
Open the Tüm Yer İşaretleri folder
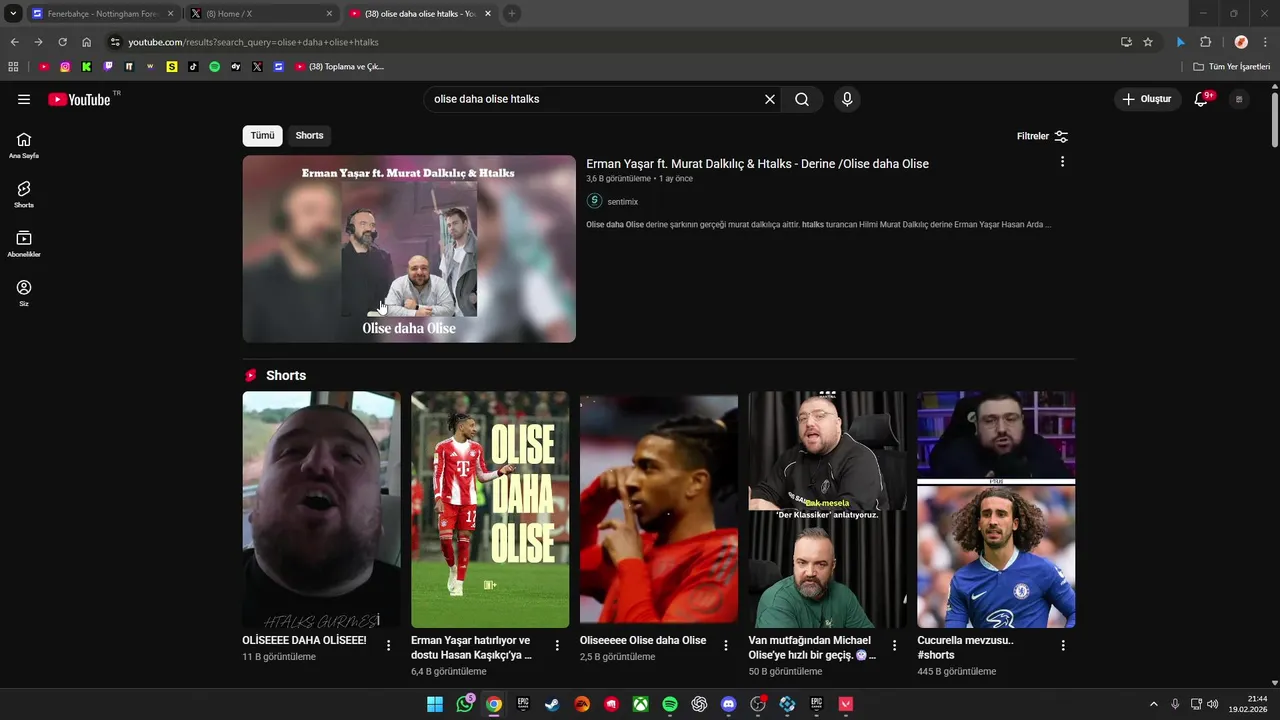tap(1231, 67)
